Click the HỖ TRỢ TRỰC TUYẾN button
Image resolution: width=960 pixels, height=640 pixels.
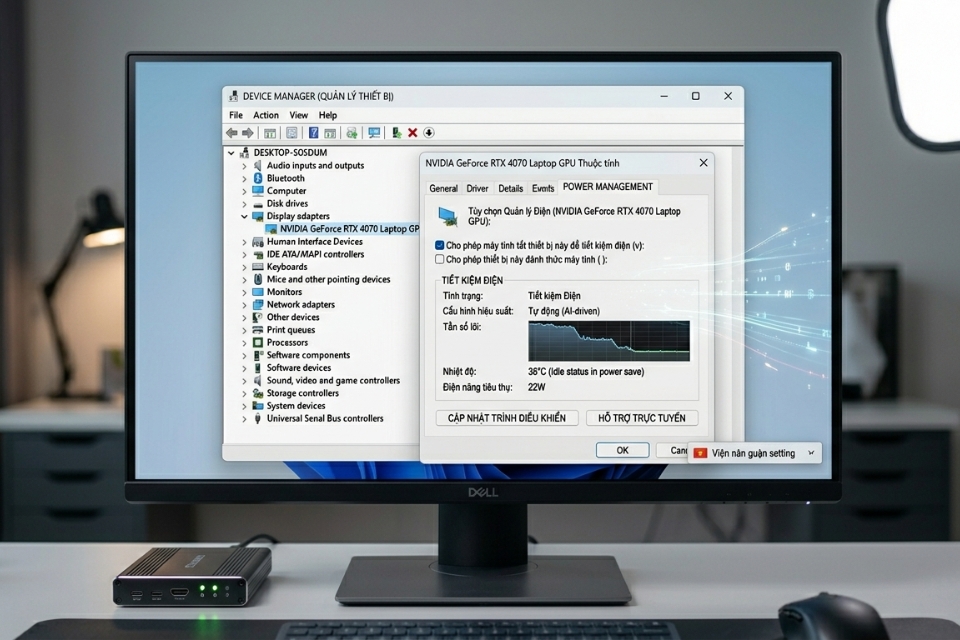(x=641, y=418)
